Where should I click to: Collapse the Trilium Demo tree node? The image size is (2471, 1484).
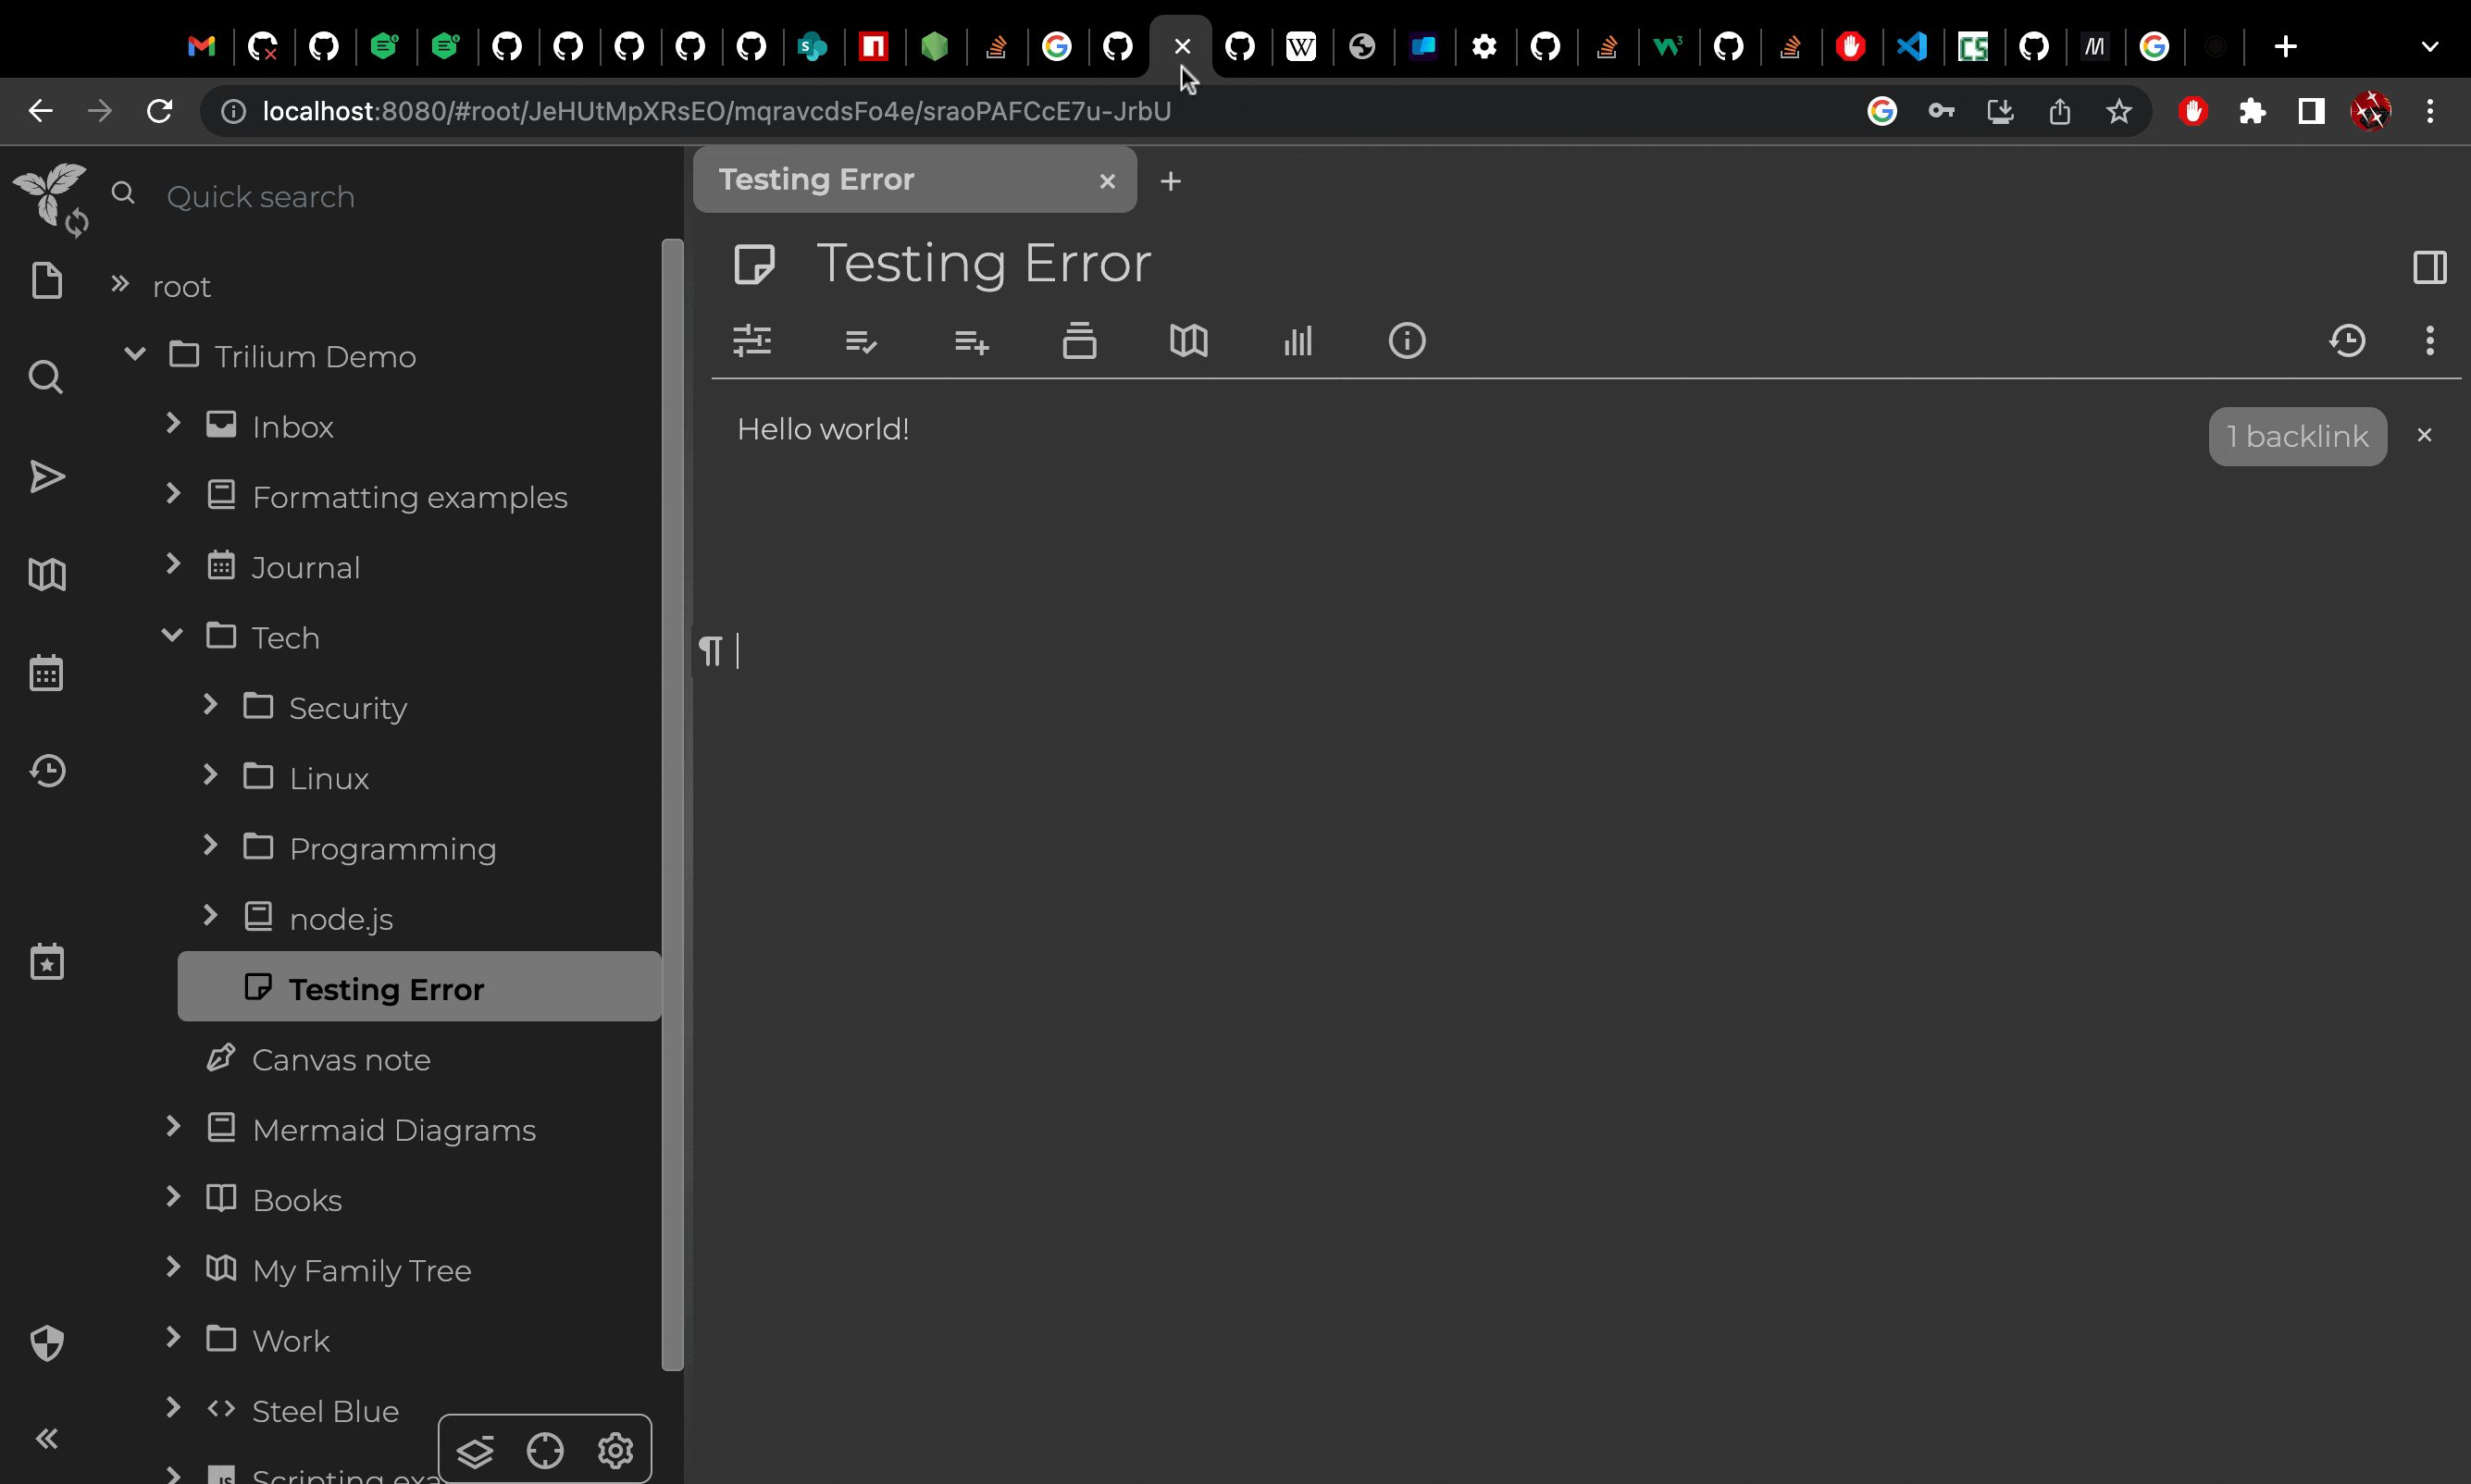coord(133,353)
